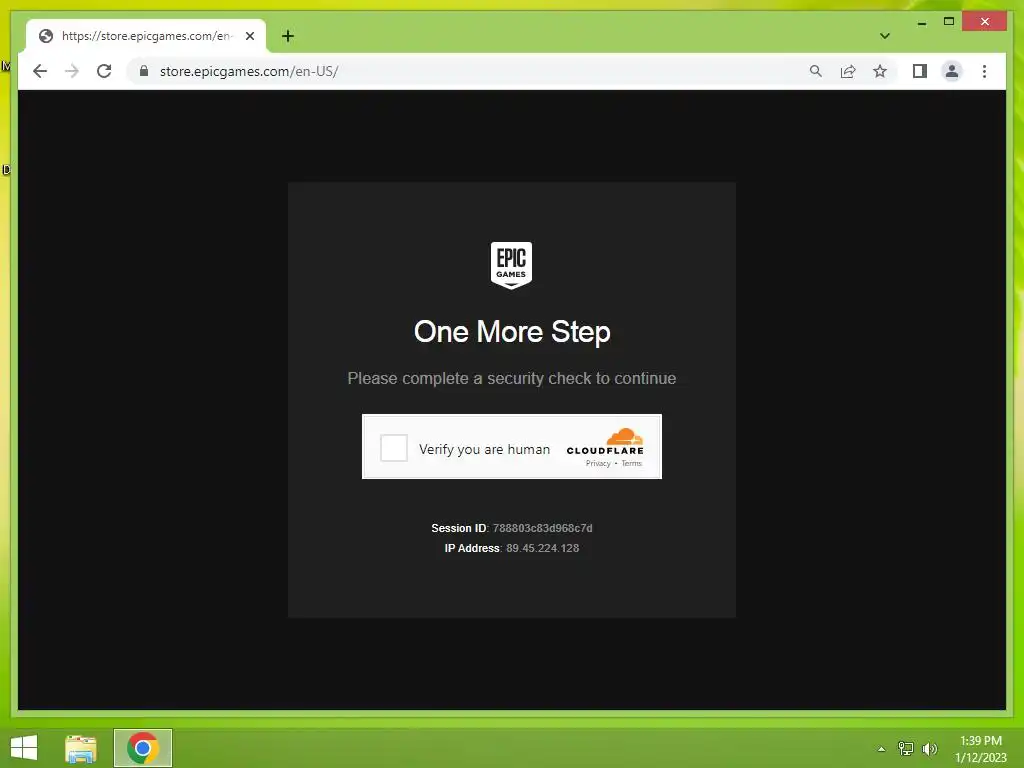Open a new browser tab

point(288,36)
